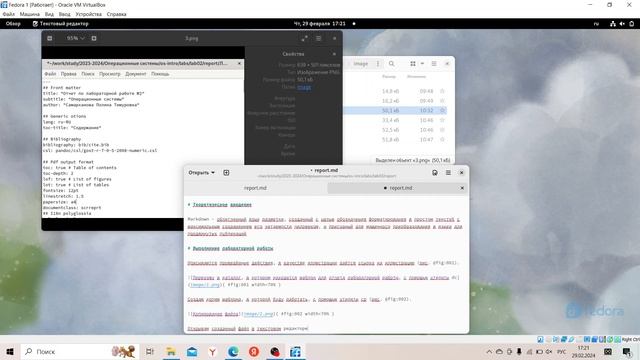Screen dimensions: 640x360
Task: Sort files by the Размер column header
Action: tap(389, 76)
